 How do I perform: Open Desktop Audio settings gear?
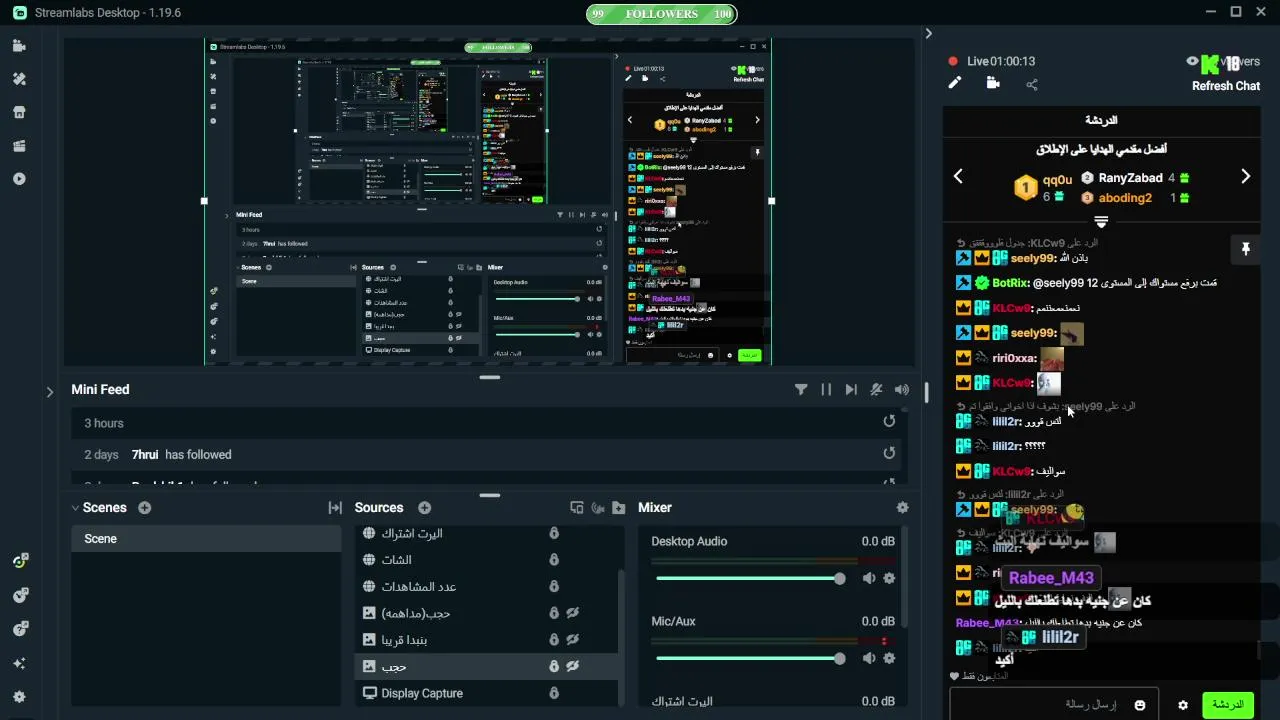(889, 578)
